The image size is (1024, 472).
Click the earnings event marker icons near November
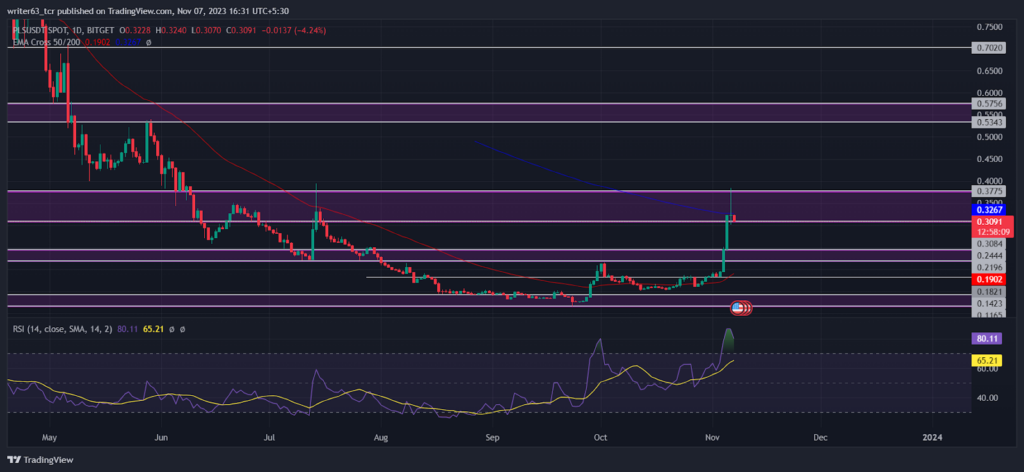pos(741,308)
